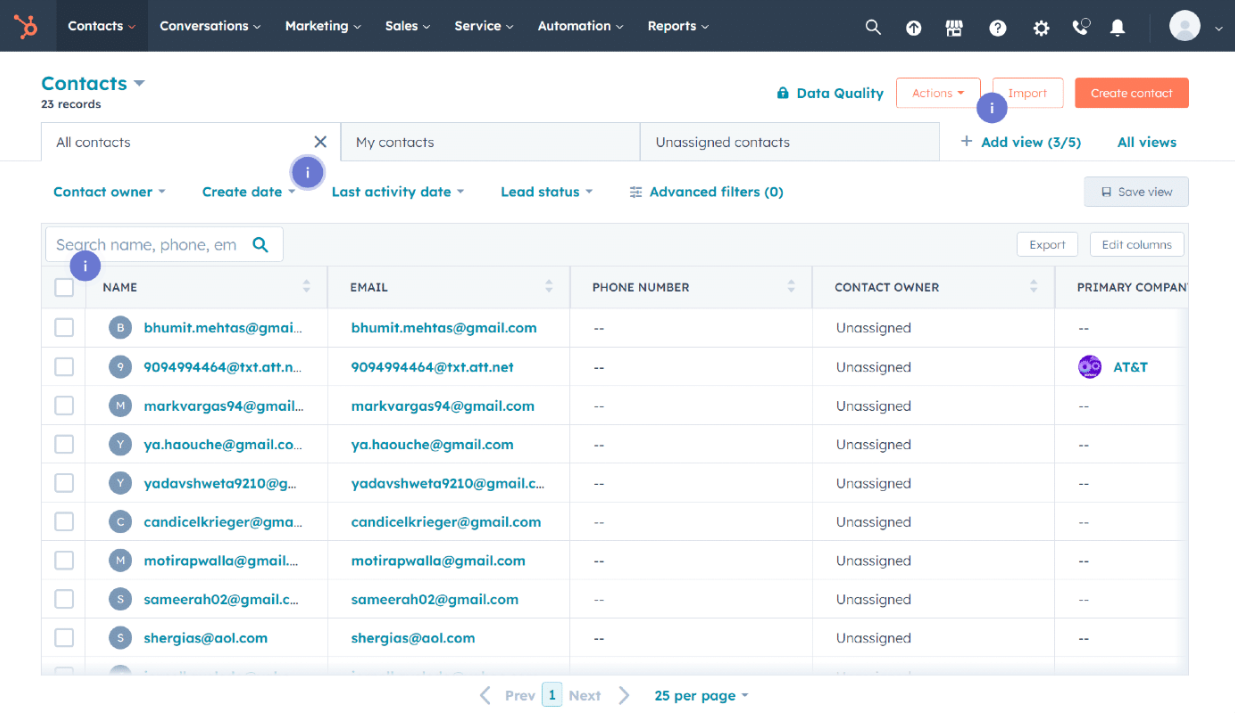Click the Advanced filters sliders icon
Screen dimensions: 1235x713
[x=636, y=192]
